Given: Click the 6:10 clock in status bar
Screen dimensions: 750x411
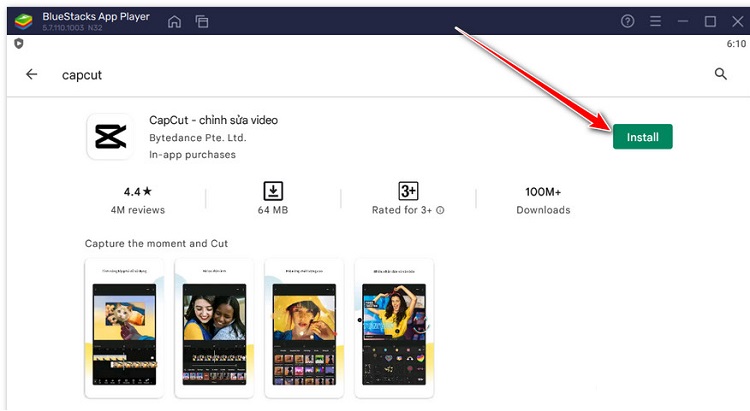Looking at the screenshot, I should [x=736, y=44].
